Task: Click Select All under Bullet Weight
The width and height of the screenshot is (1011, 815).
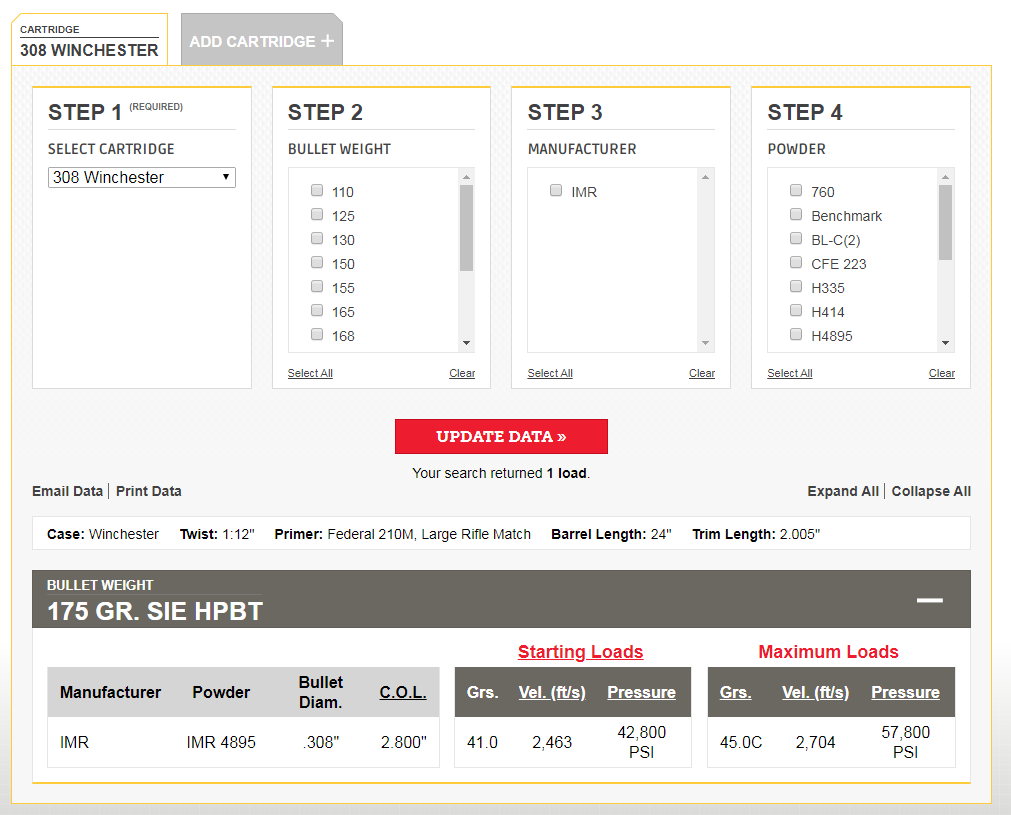Action: click(x=310, y=373)
